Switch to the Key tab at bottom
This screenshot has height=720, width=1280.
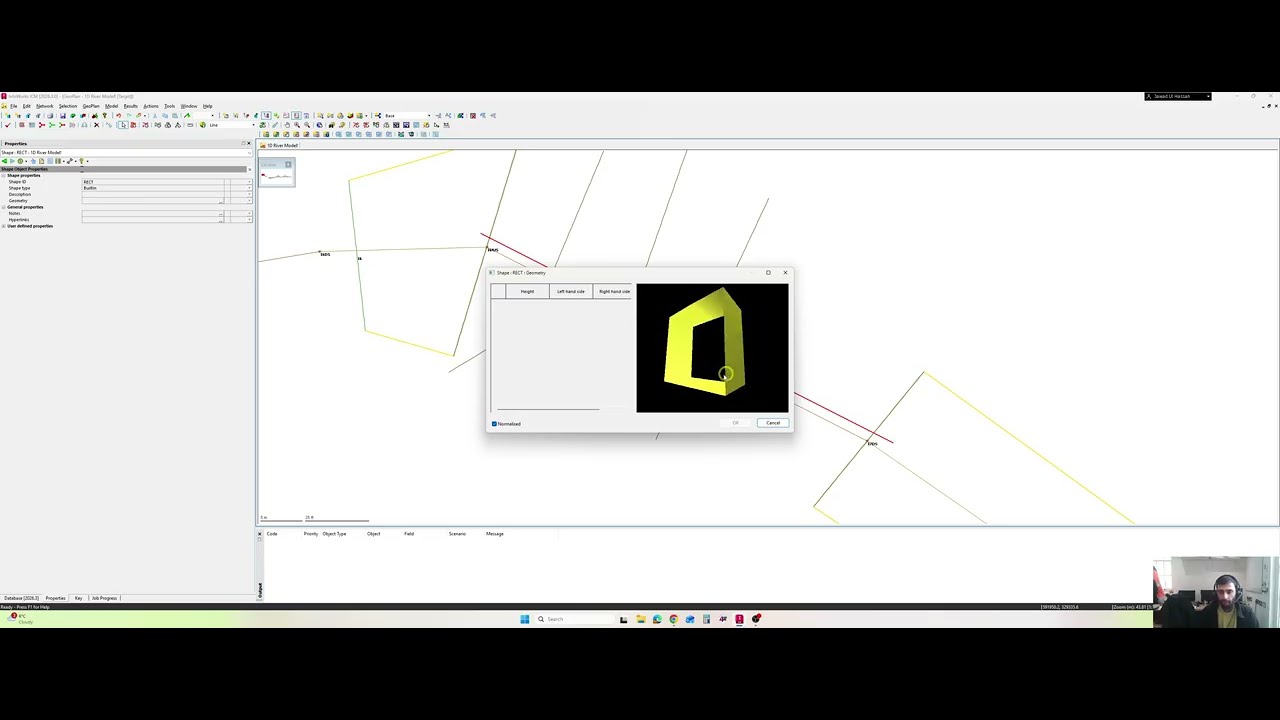[78, 598]
